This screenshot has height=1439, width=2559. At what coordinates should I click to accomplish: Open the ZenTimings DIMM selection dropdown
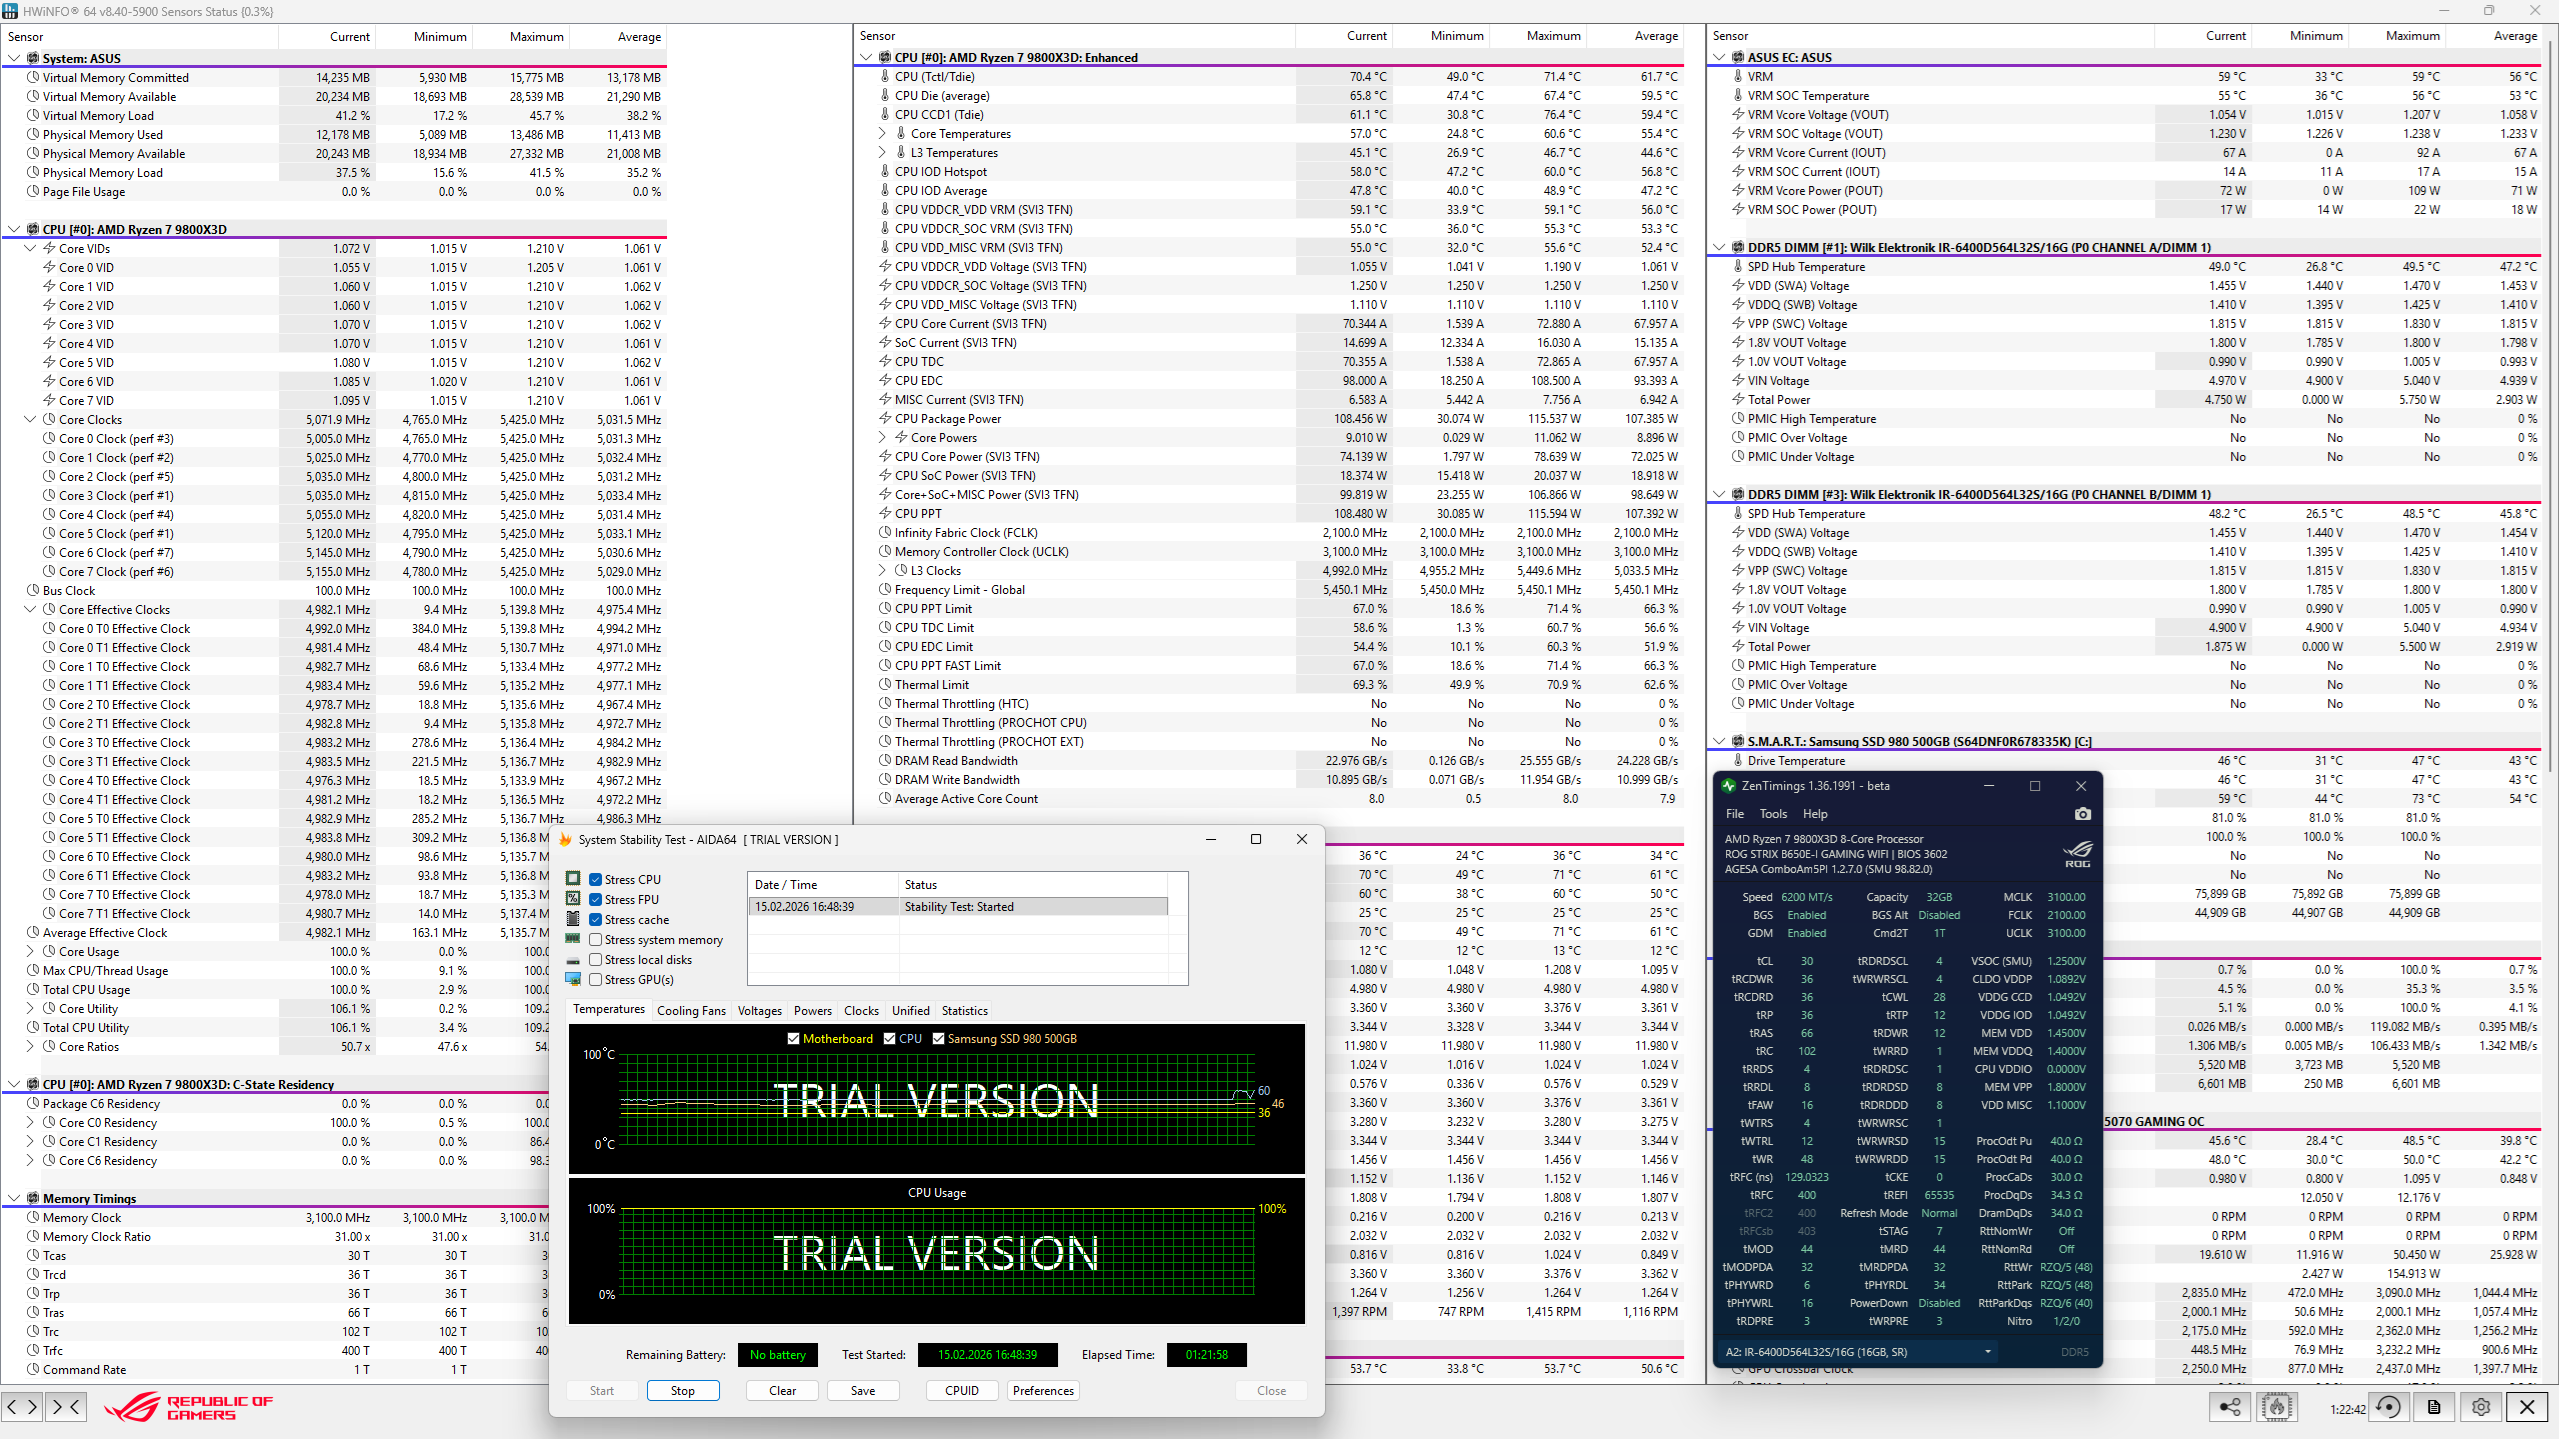1987,1352
